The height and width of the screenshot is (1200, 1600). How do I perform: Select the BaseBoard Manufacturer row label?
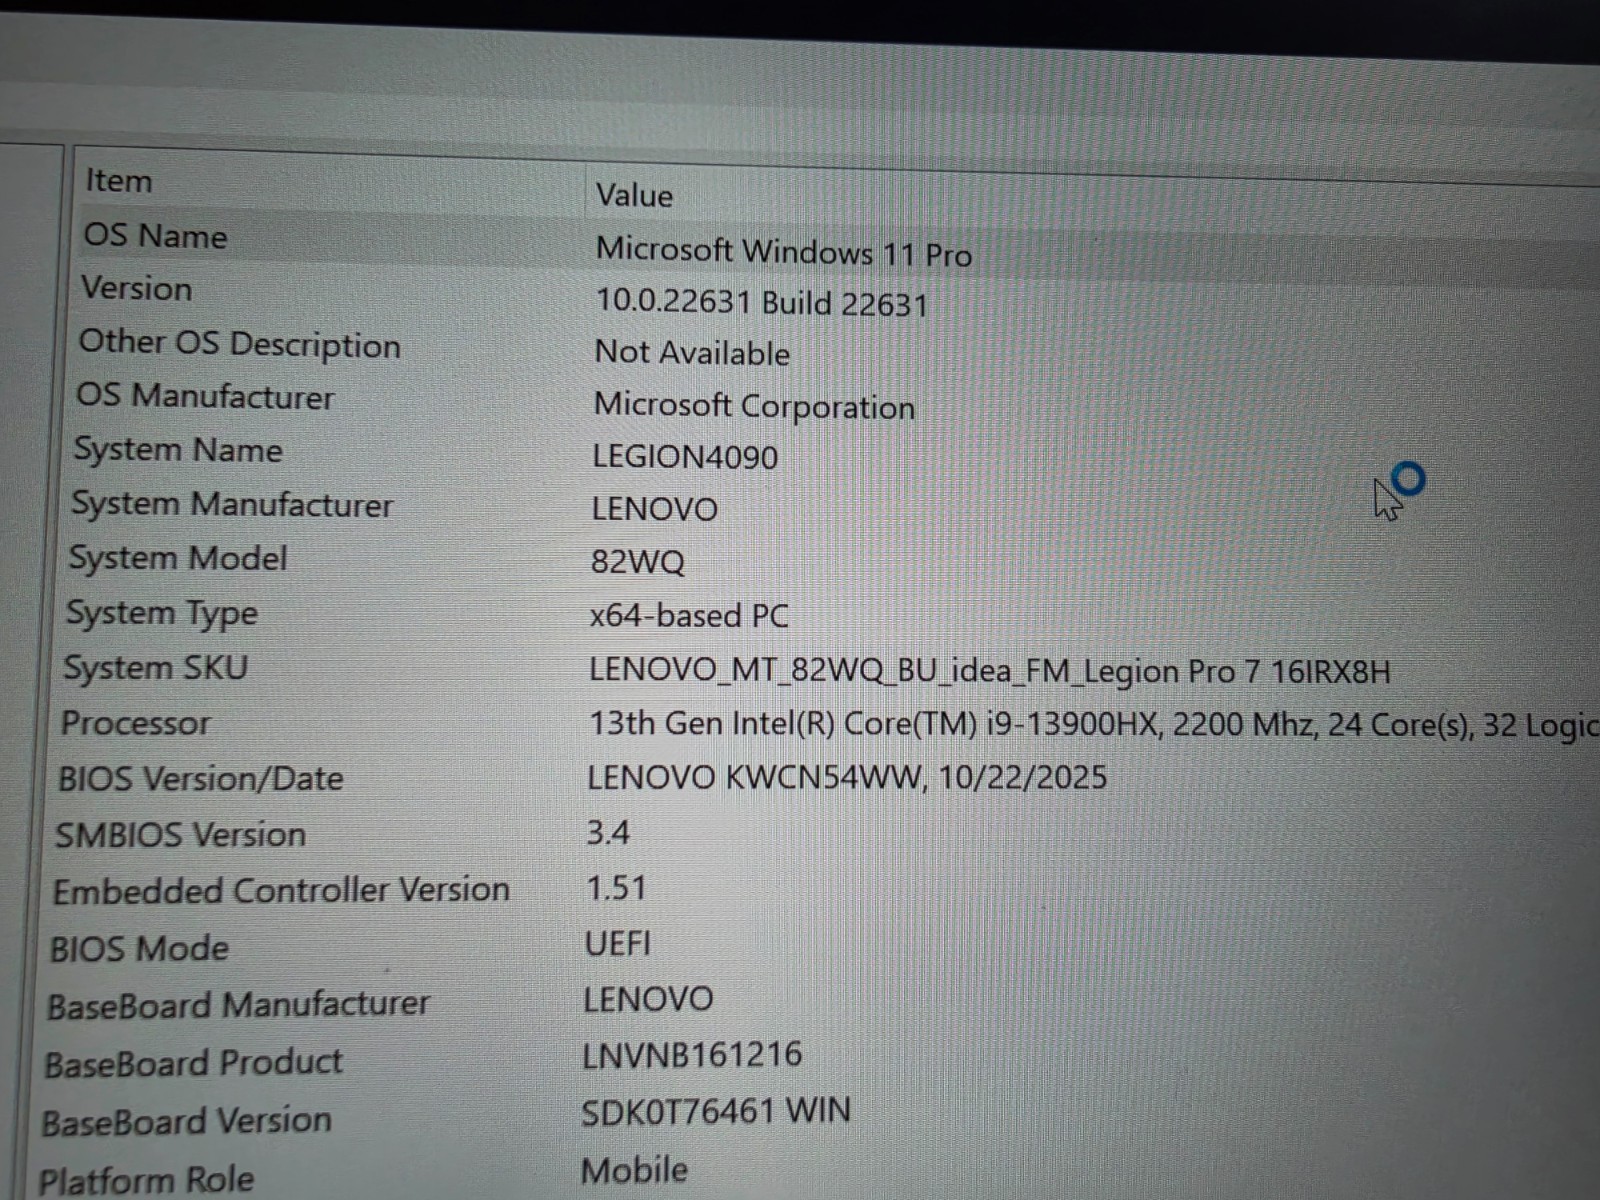click(238, 1005)
